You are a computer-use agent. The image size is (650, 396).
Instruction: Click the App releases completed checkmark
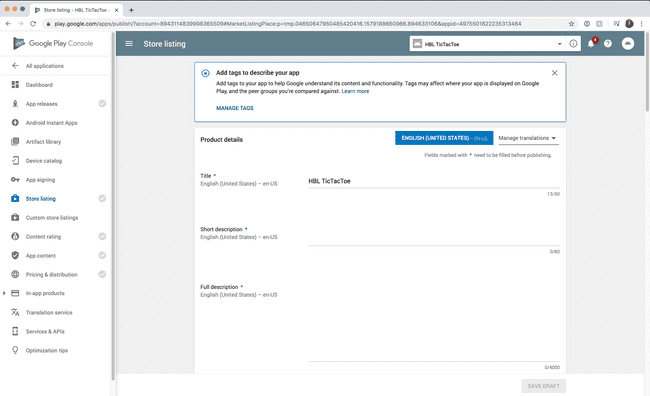[102, 104]
